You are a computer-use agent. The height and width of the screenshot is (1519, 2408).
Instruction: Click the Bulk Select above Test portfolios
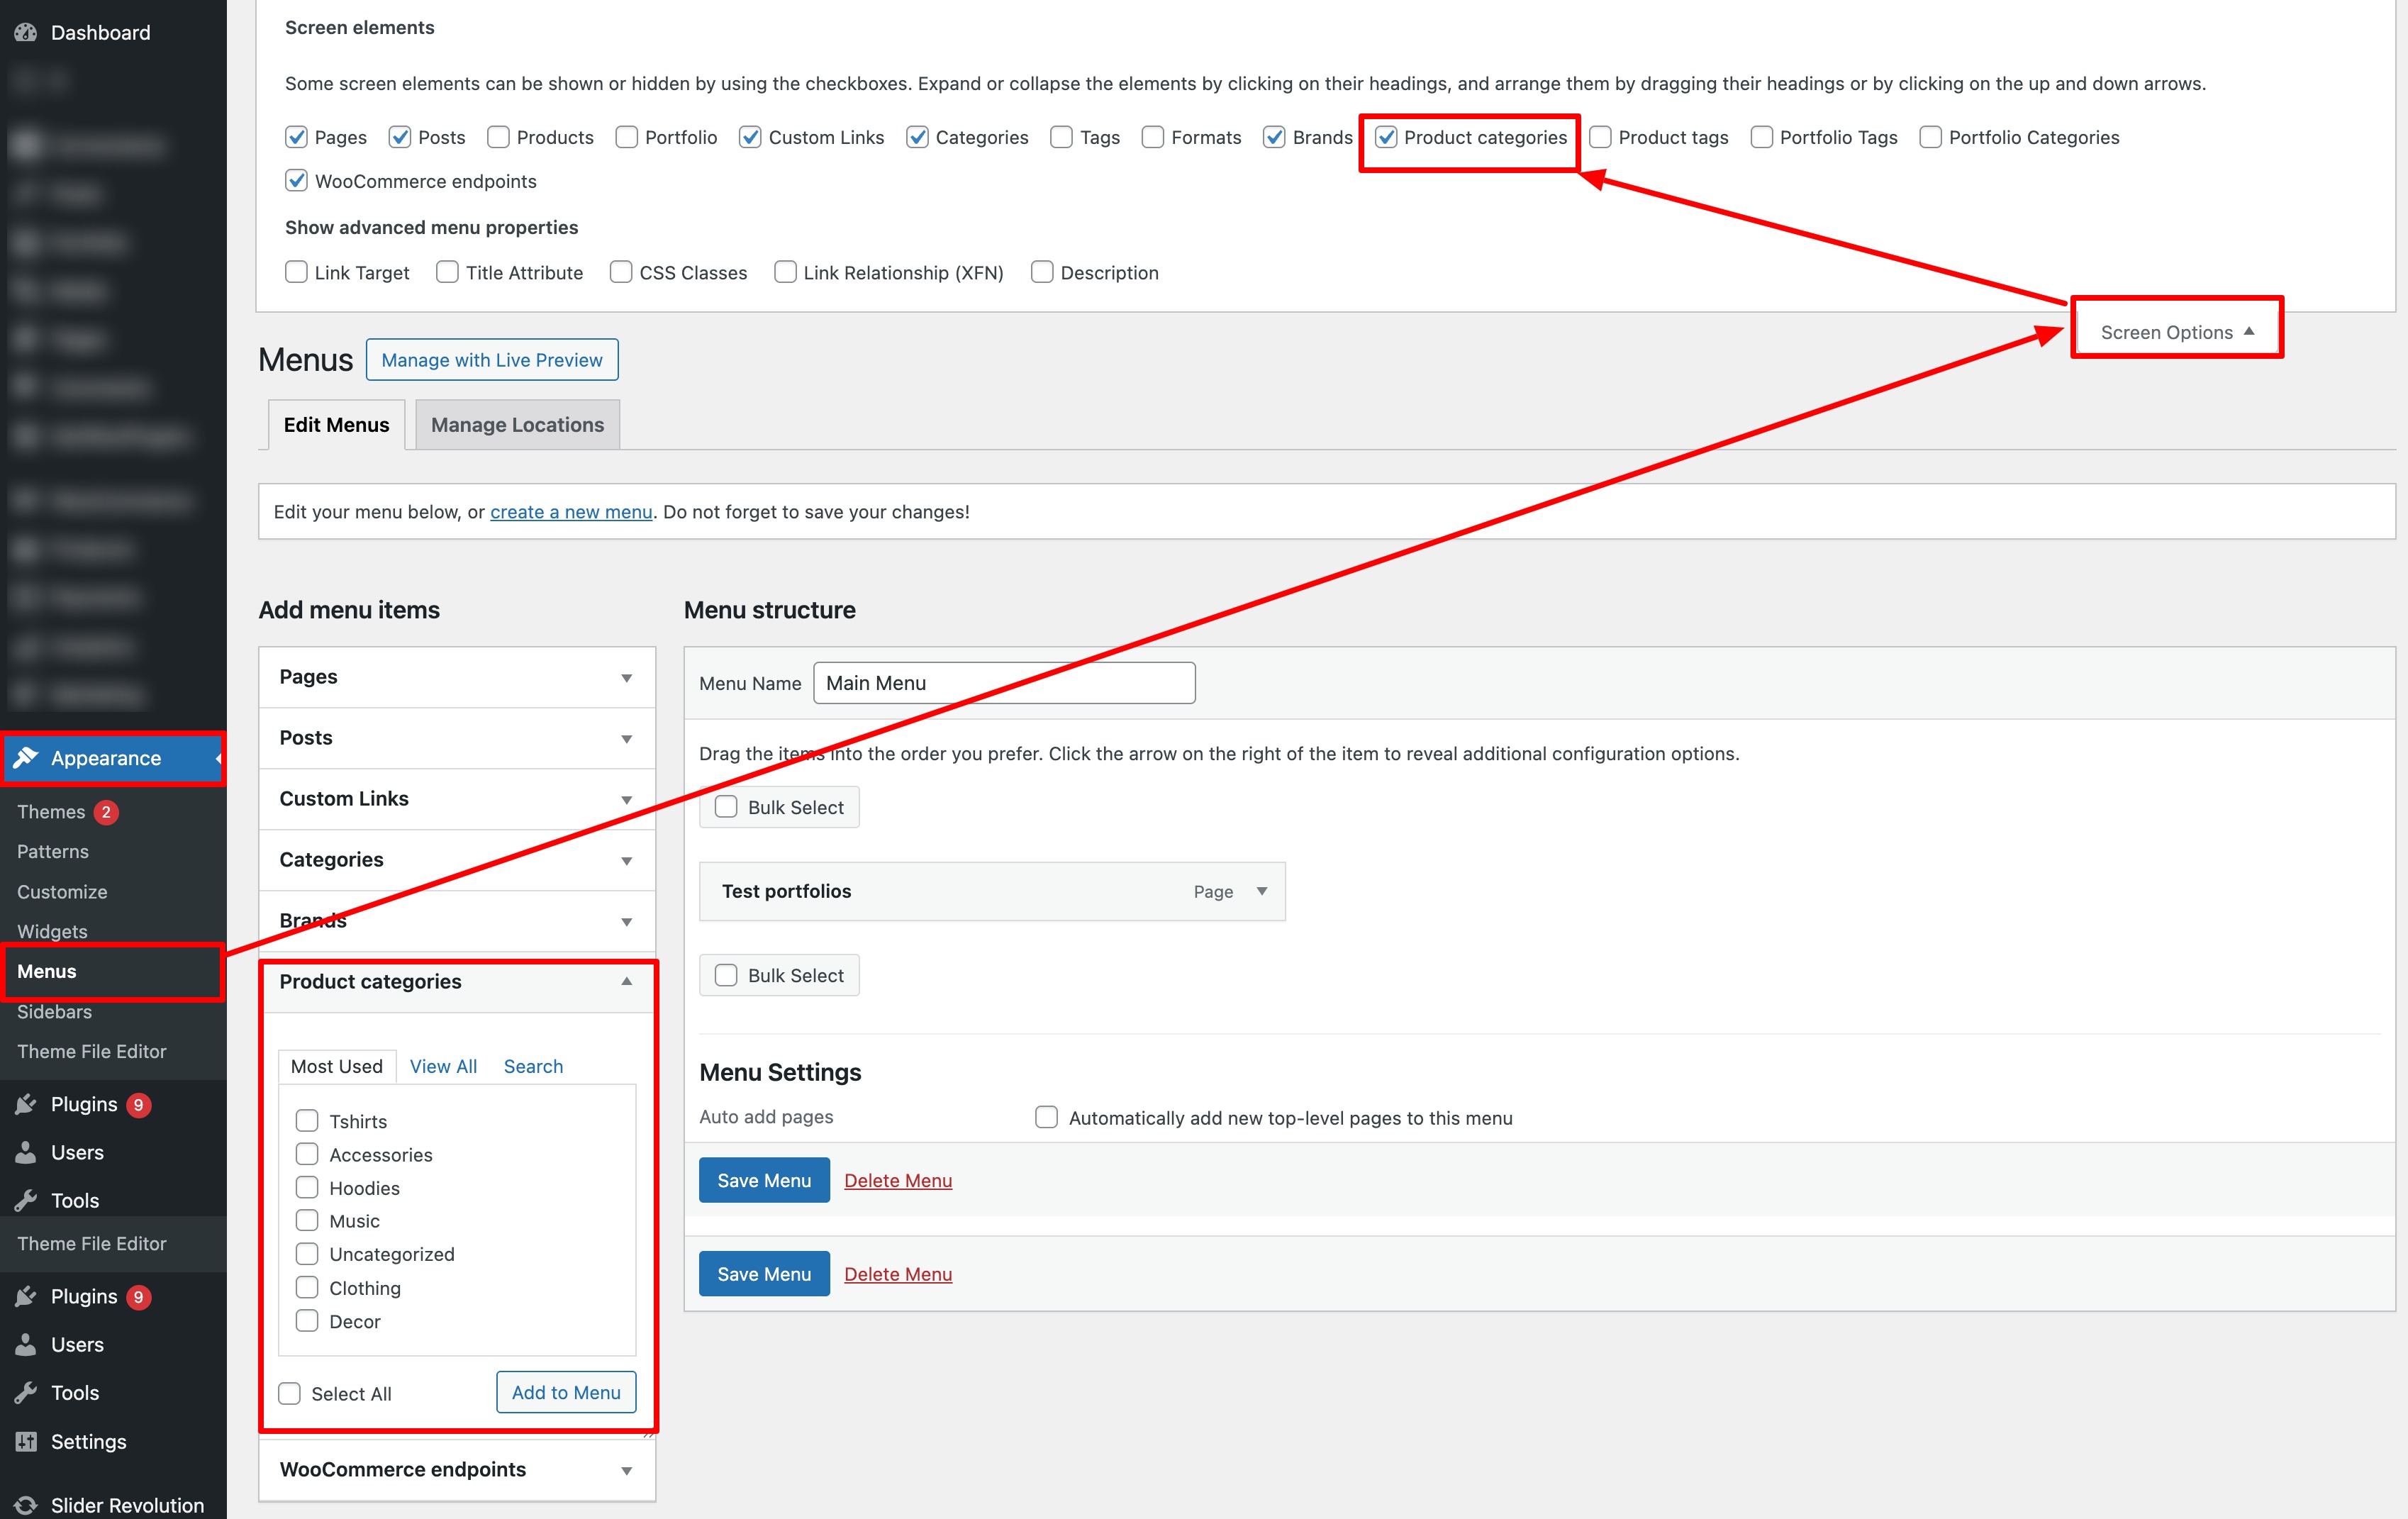(779, 807)
